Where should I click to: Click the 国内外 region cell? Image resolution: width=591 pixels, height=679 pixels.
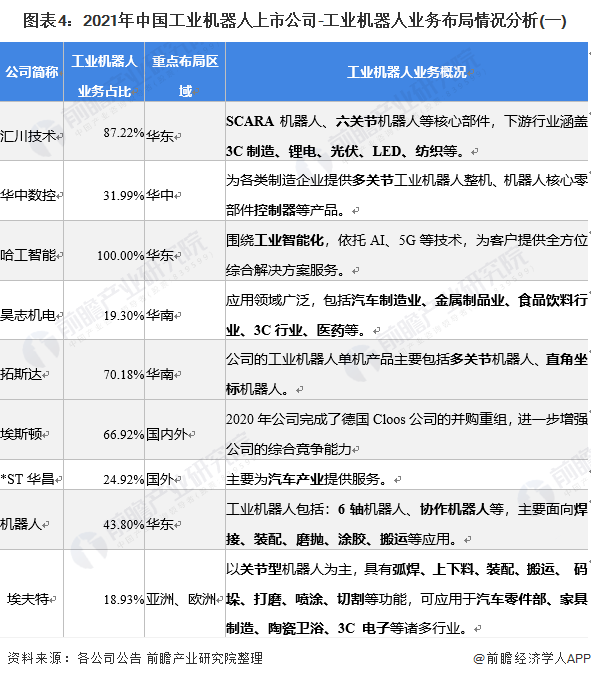[170, 434]
